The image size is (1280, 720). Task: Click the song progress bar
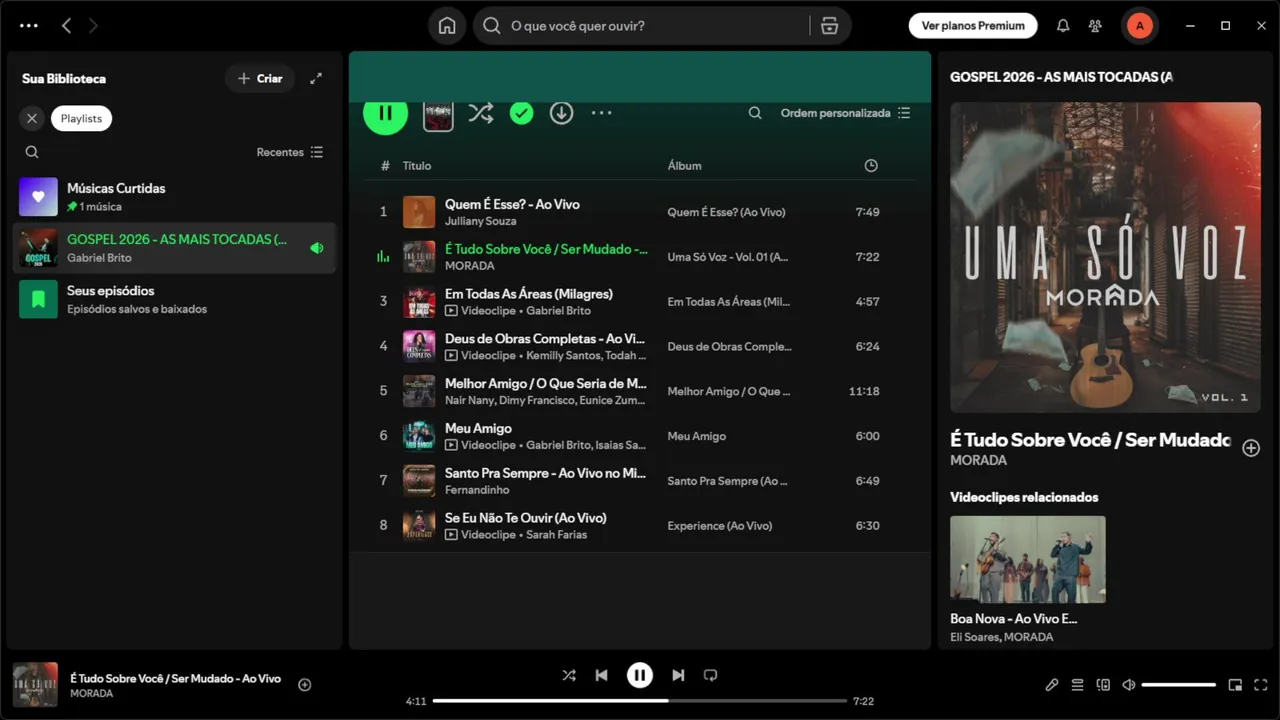[x=639, y=701]
